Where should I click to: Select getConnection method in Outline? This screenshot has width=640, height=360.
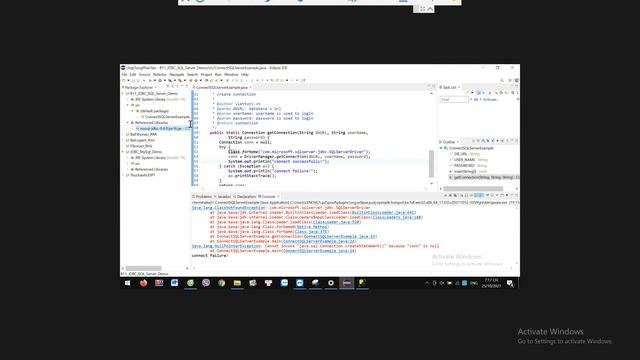pos(484,178)
